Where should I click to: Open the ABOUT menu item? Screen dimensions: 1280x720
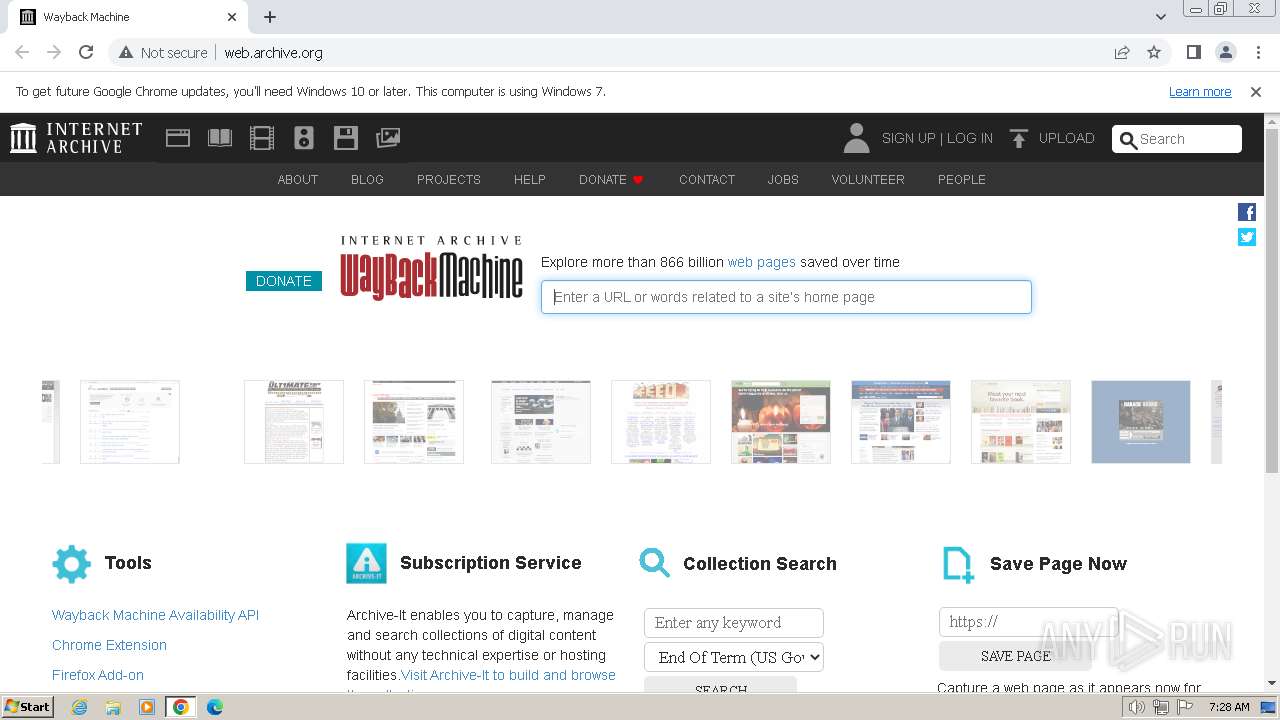coord(298,180)
